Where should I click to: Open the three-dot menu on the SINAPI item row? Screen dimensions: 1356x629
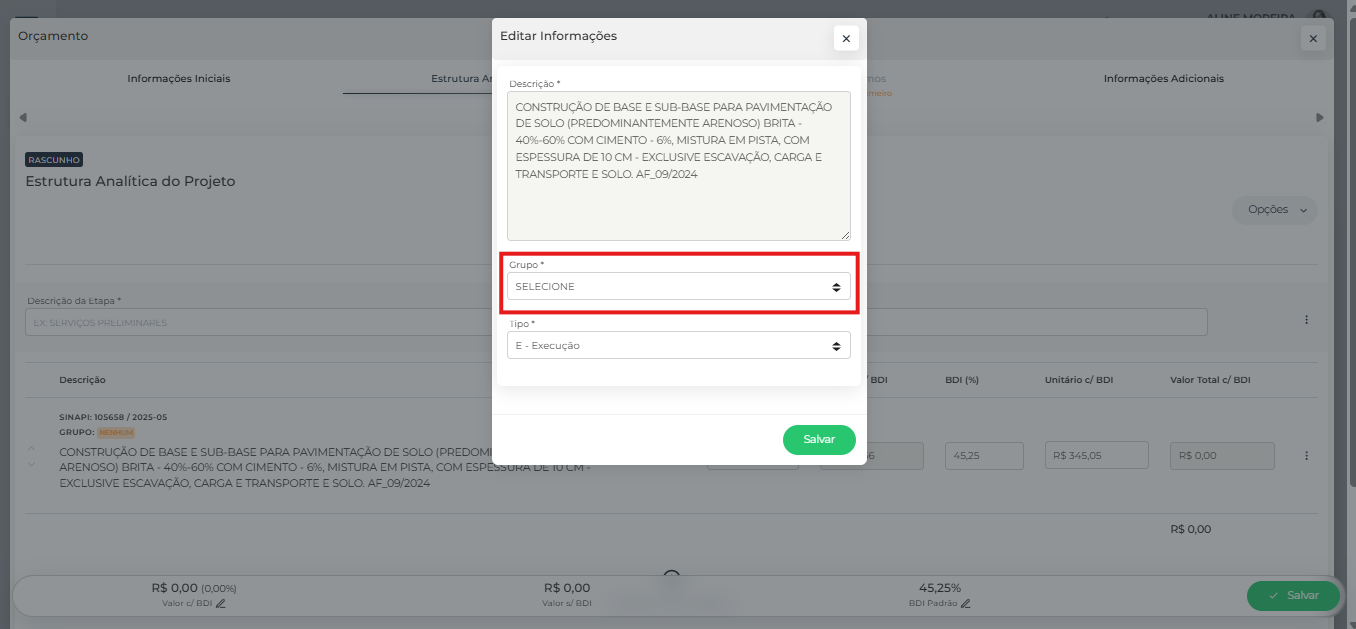1306,456
